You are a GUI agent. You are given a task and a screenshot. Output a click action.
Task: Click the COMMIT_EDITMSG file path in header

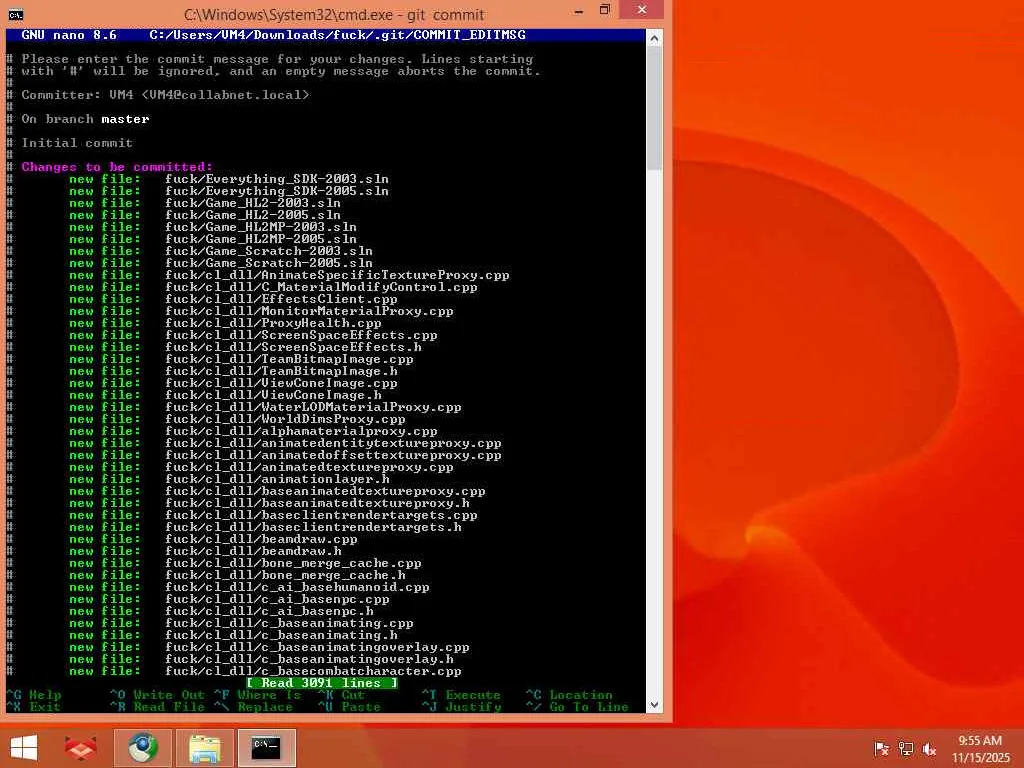pos(338,35)
